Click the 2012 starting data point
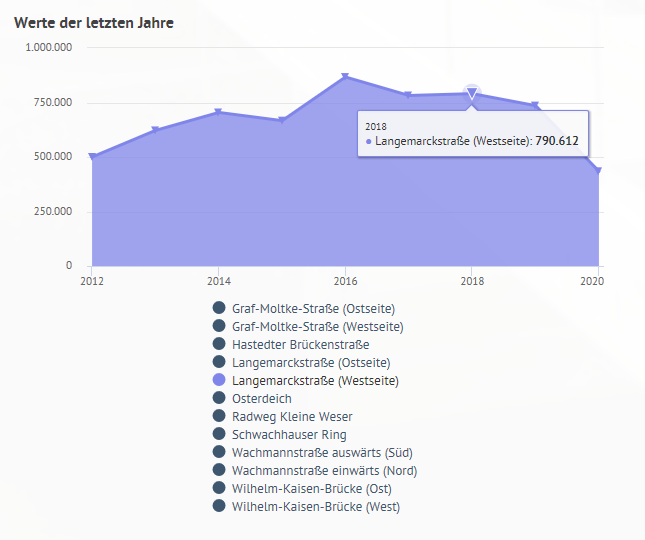The height and width of the screenshot is (540, 645). click(92, 157)
